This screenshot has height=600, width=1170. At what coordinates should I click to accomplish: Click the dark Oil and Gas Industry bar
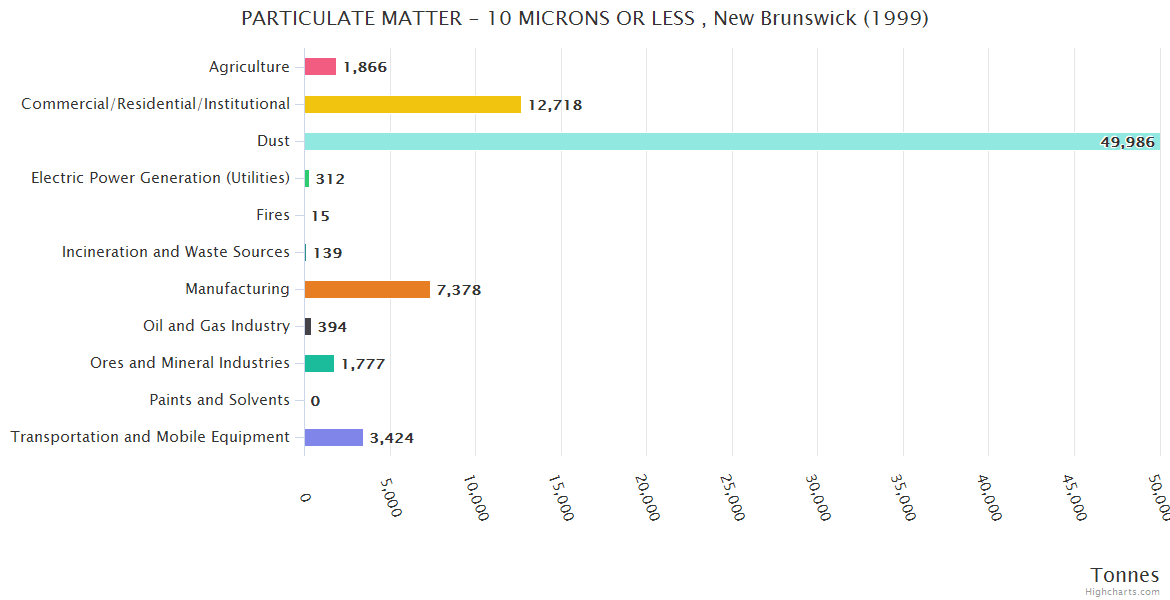pyautogui.click(x=308, y=326)
